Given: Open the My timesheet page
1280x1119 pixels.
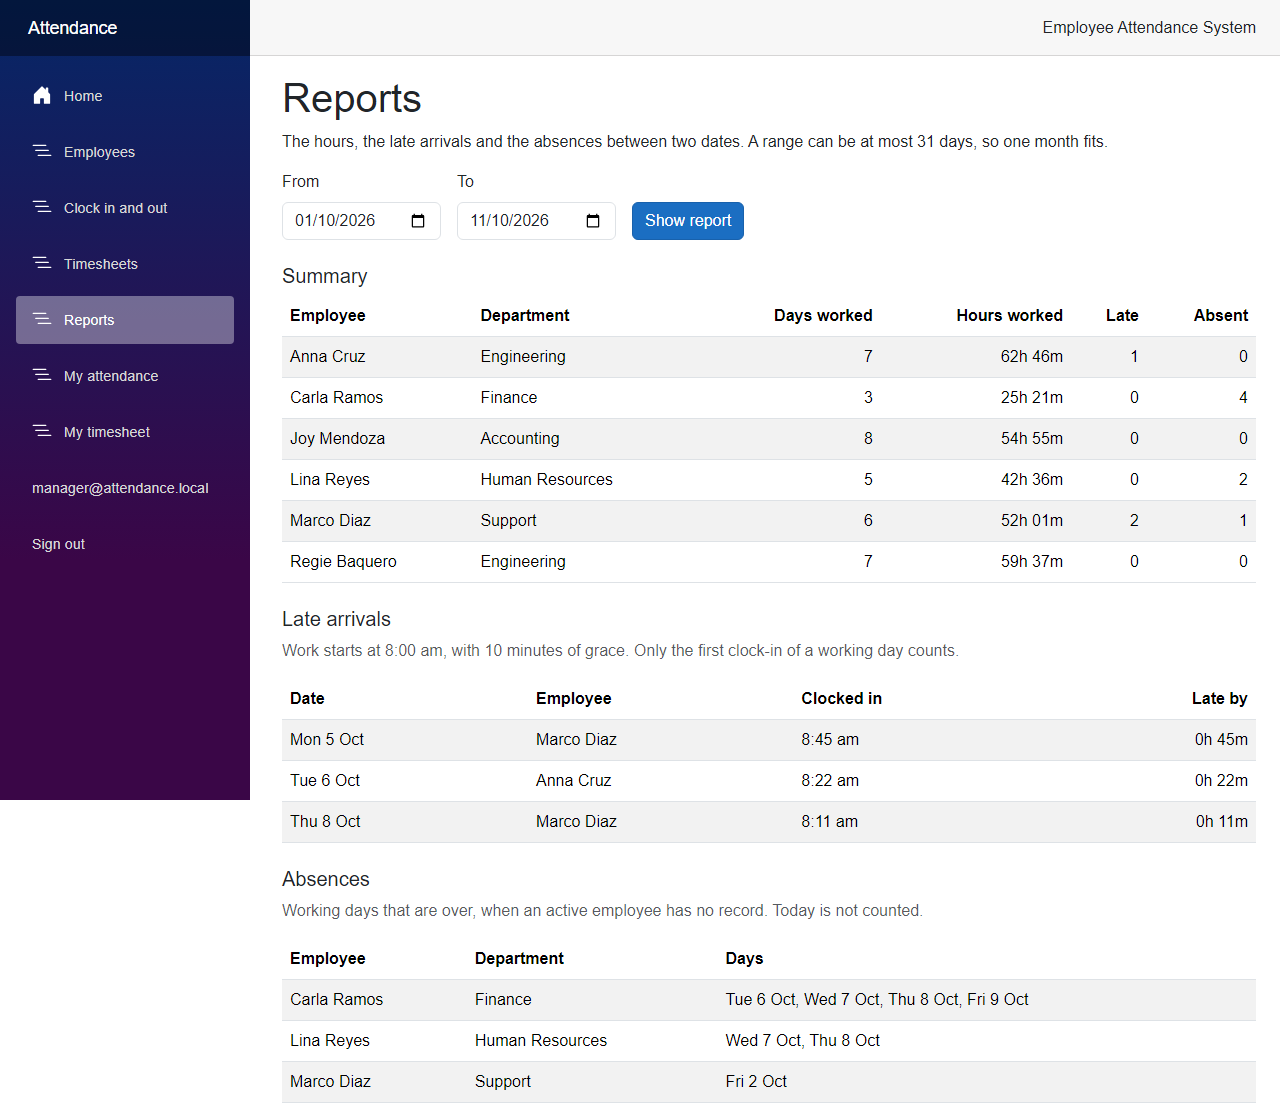Looking at the screenshot, I should pyautogui.click(x=125, y=432).
